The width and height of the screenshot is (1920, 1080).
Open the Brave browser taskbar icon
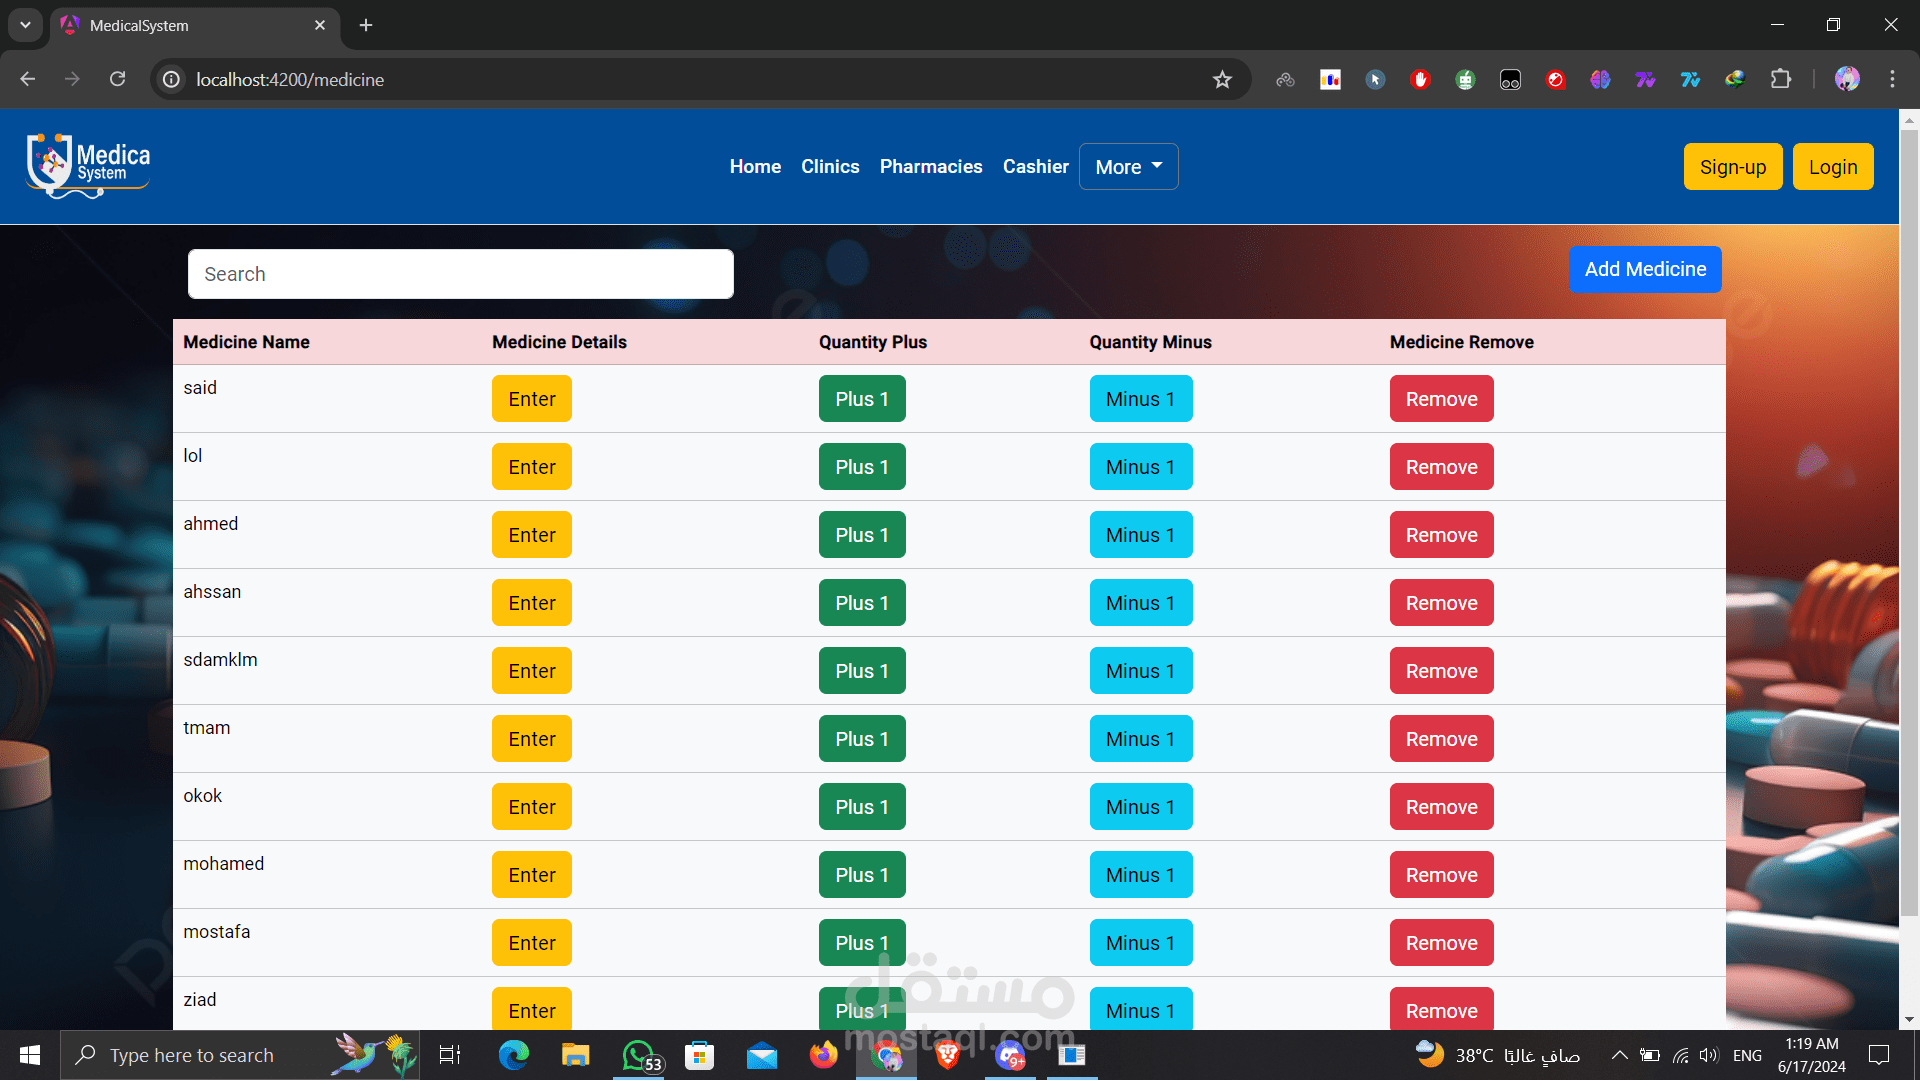[947, 1055]
